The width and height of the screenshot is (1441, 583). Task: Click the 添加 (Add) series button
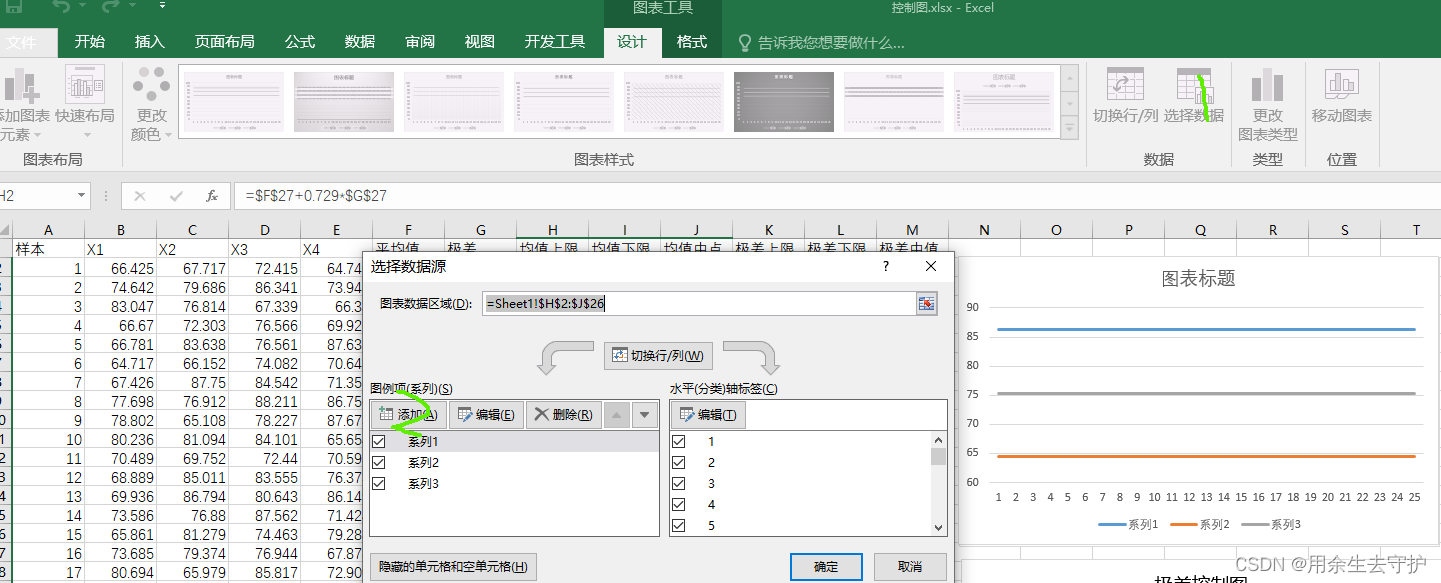408,415
